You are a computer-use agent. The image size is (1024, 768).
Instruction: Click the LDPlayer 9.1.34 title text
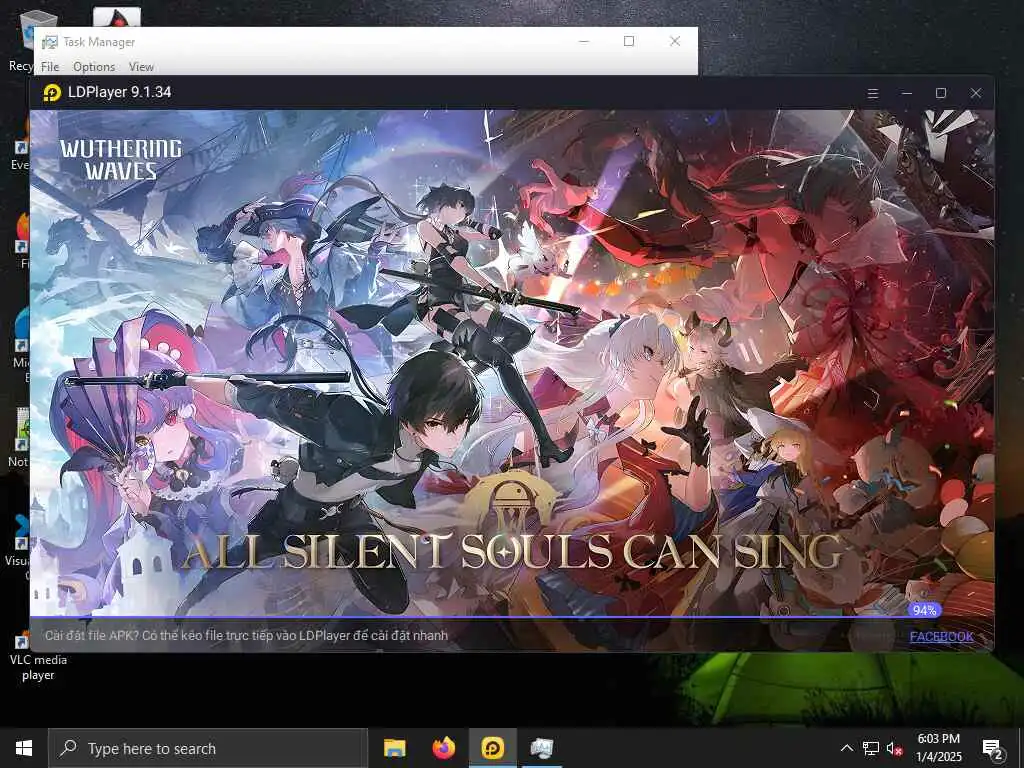click(x=120, y=92)
